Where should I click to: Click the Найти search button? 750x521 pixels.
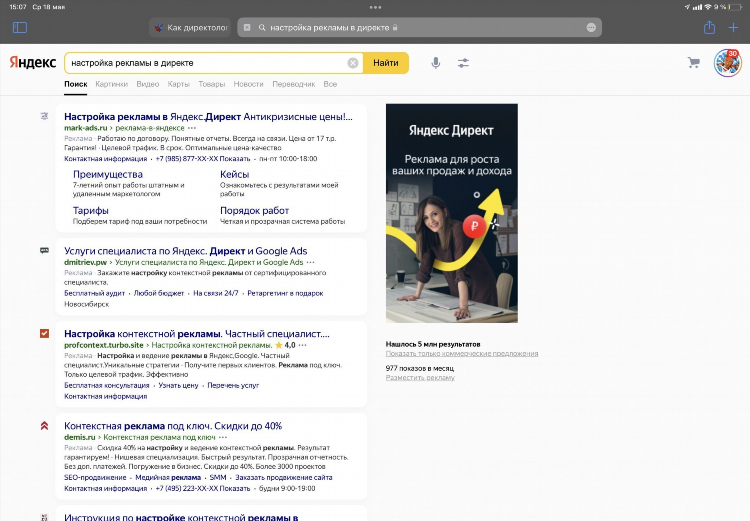click(x=386, y=63)
